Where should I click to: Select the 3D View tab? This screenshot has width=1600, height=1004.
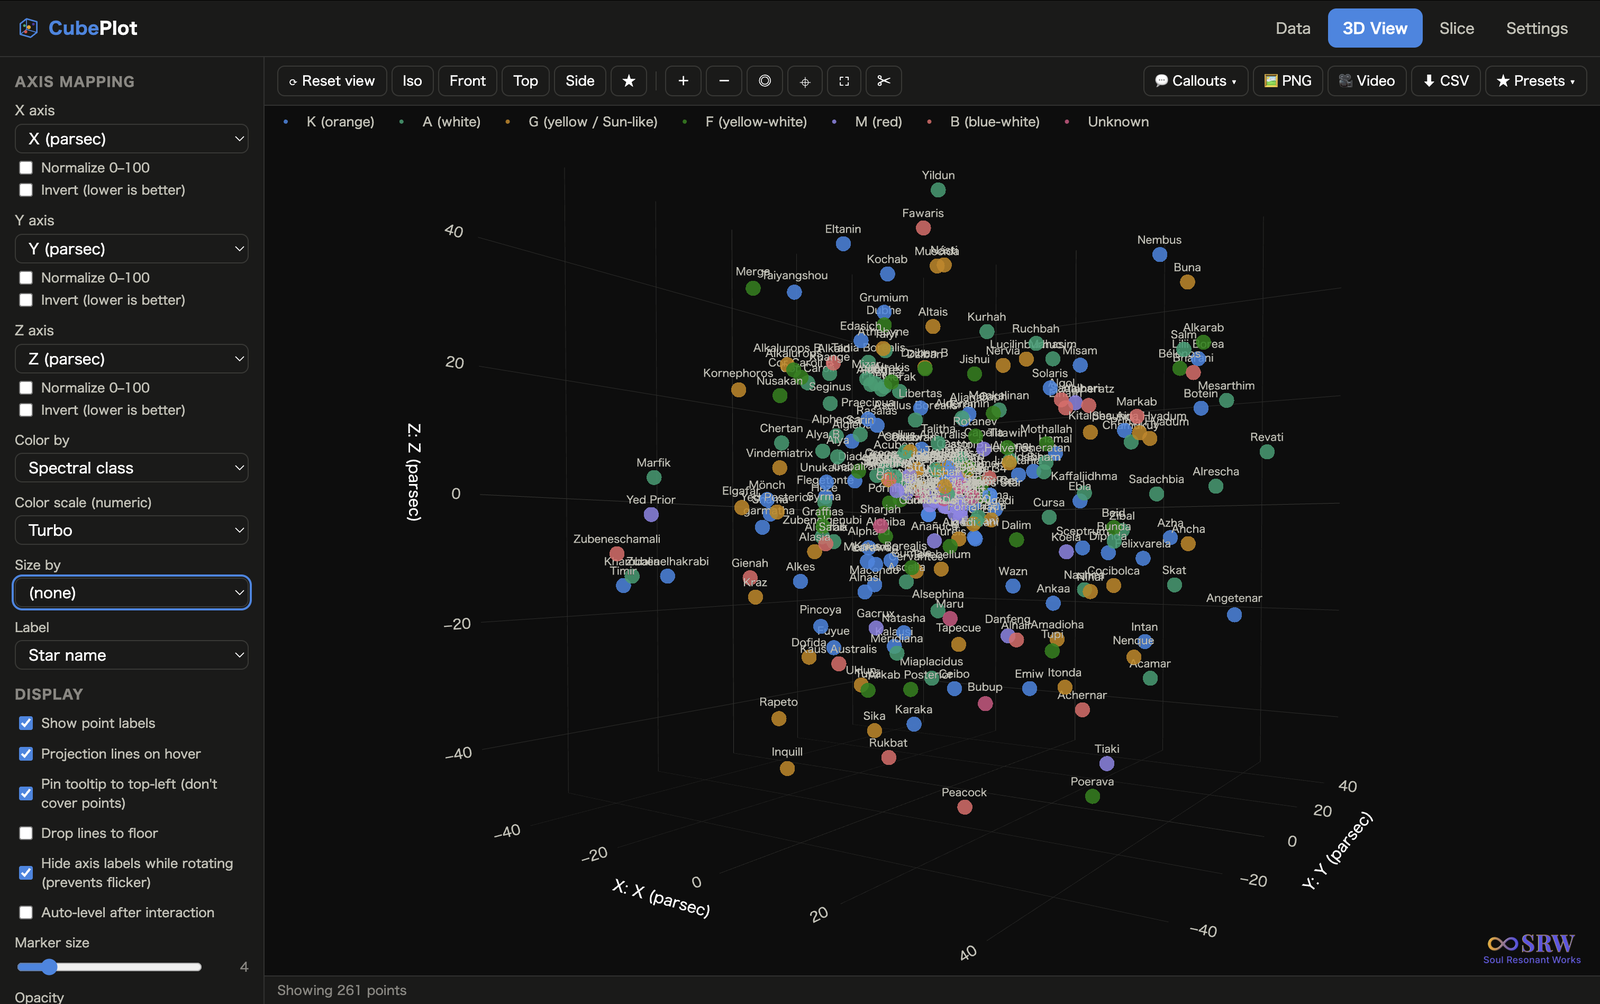tap(1375, 28)
